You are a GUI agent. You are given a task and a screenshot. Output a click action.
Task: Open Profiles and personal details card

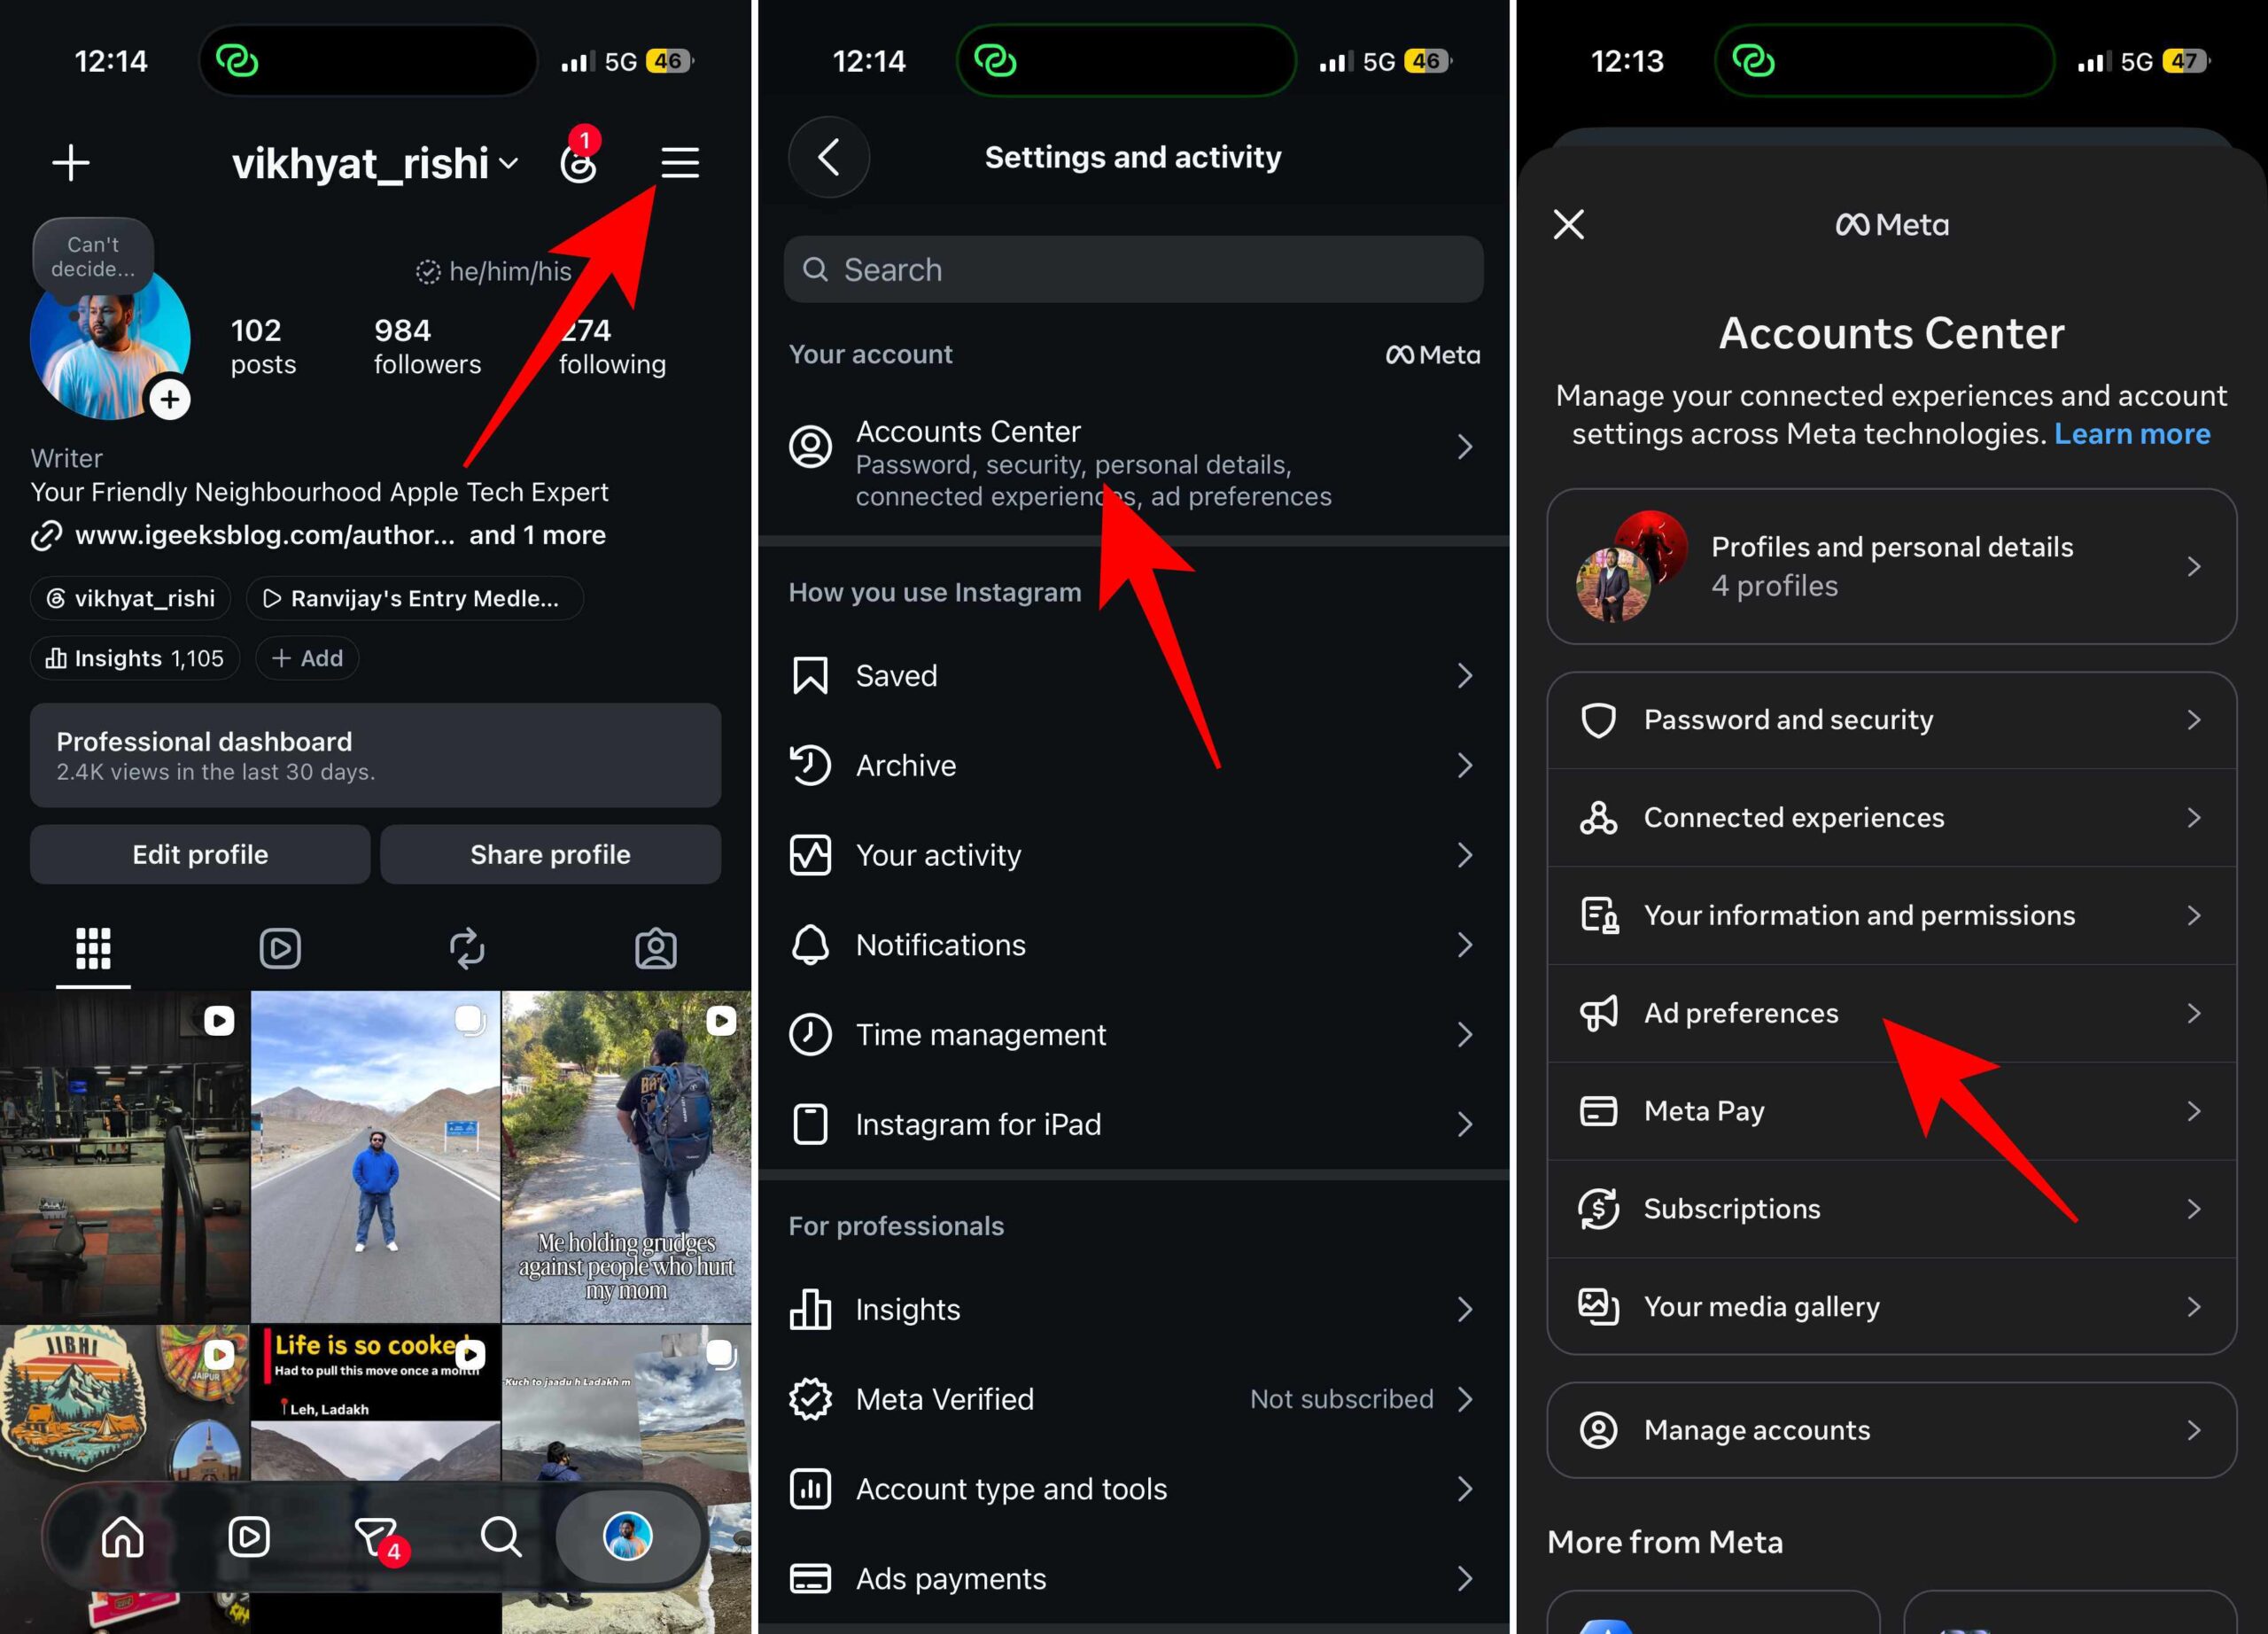[x=1891, y=566]
